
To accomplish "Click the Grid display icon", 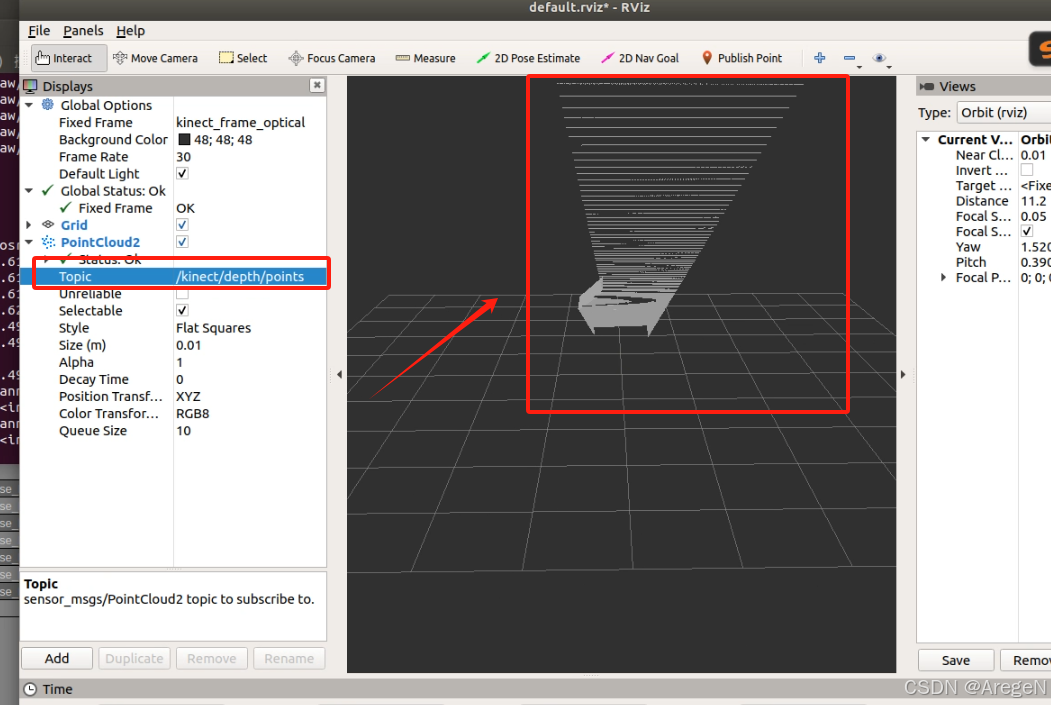I will pyautogui.click(x=48, y=225).
